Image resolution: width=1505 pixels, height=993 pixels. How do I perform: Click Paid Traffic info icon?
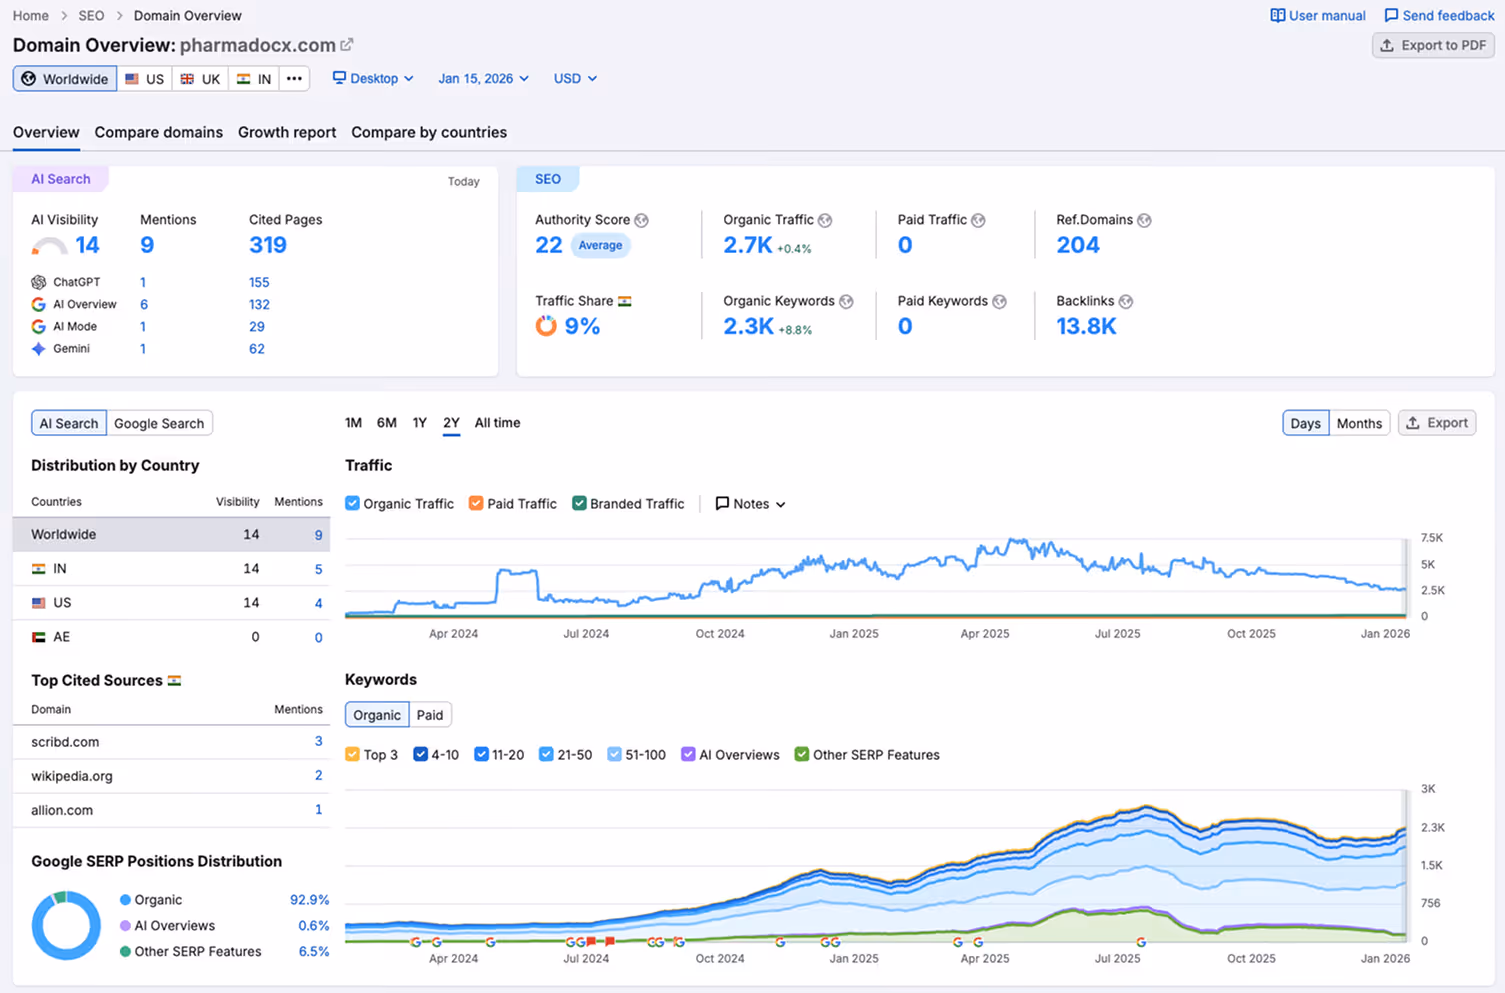(978, 220)
